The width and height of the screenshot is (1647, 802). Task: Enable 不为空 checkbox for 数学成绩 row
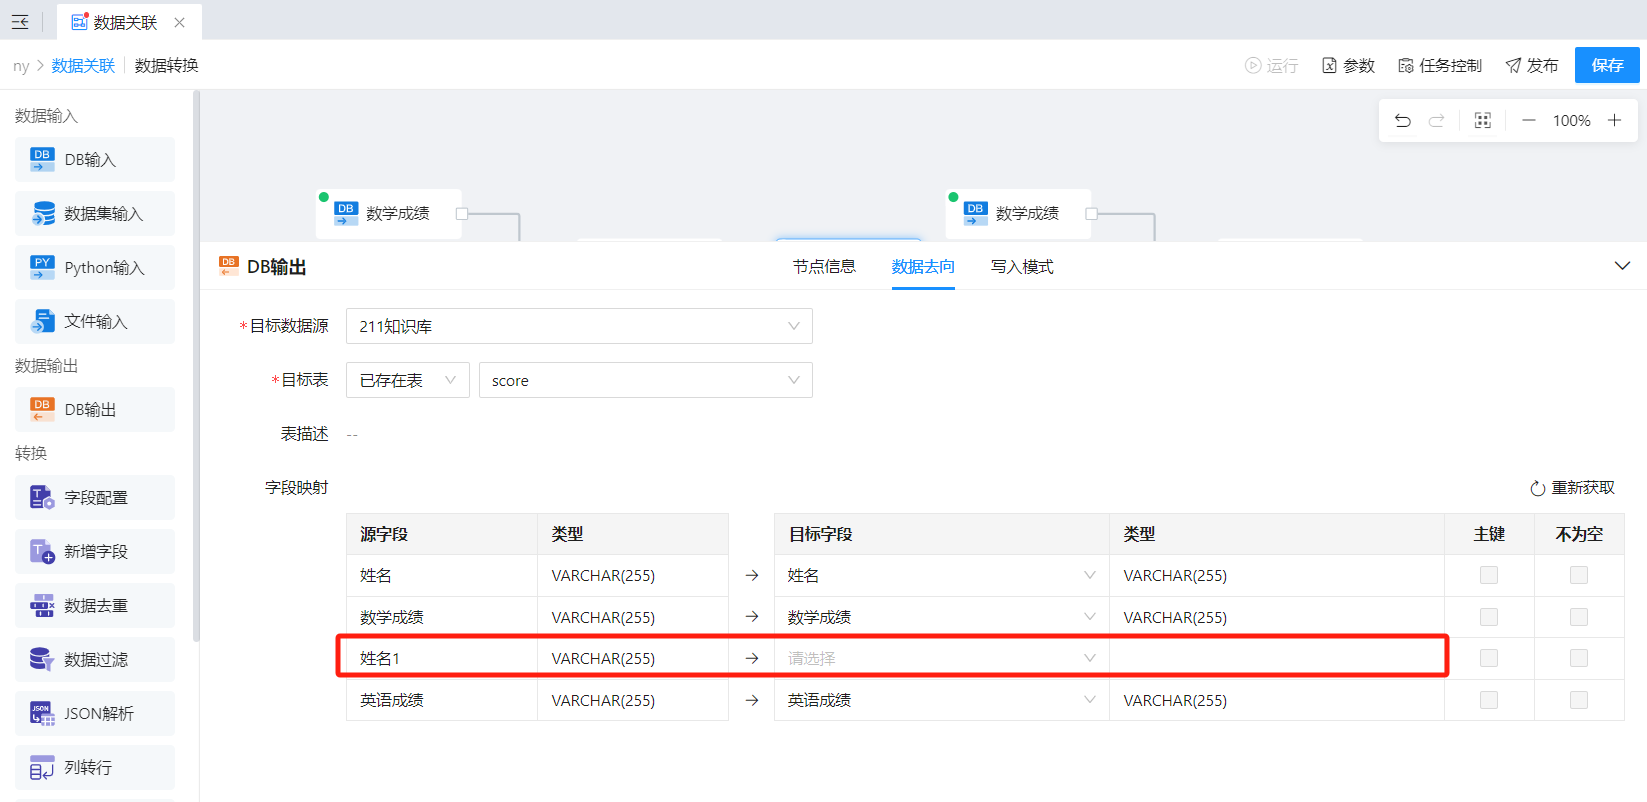tap(1578, 617)
